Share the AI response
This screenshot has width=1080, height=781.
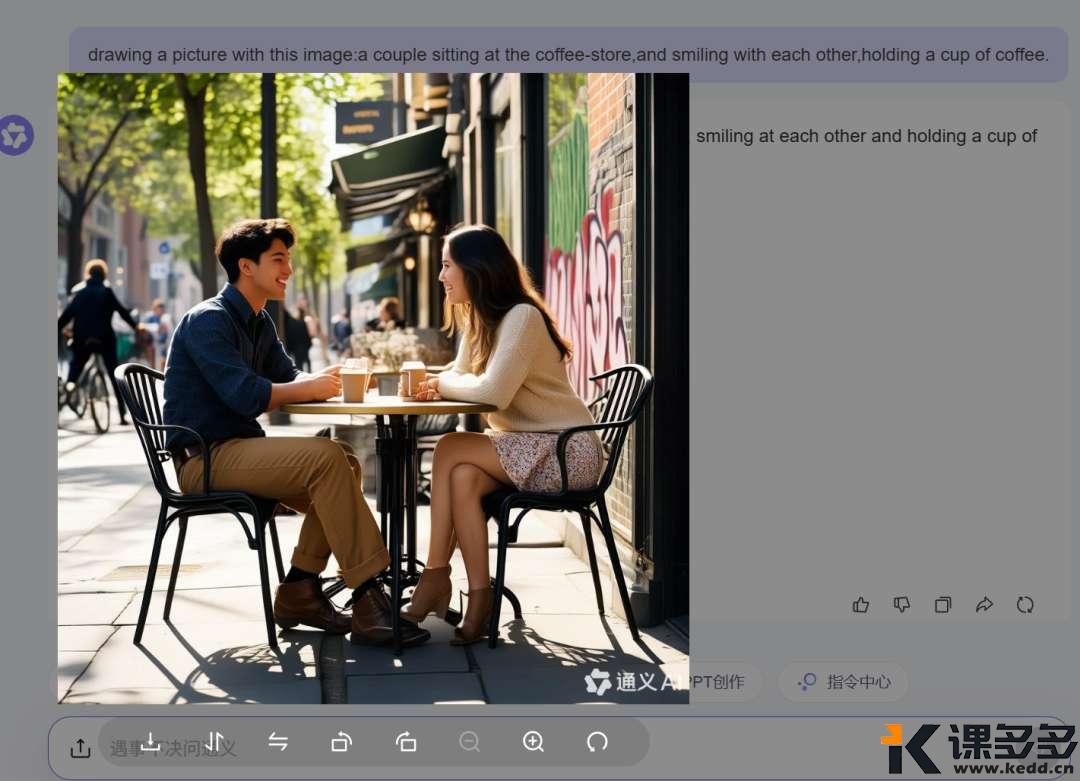[984, 604]
